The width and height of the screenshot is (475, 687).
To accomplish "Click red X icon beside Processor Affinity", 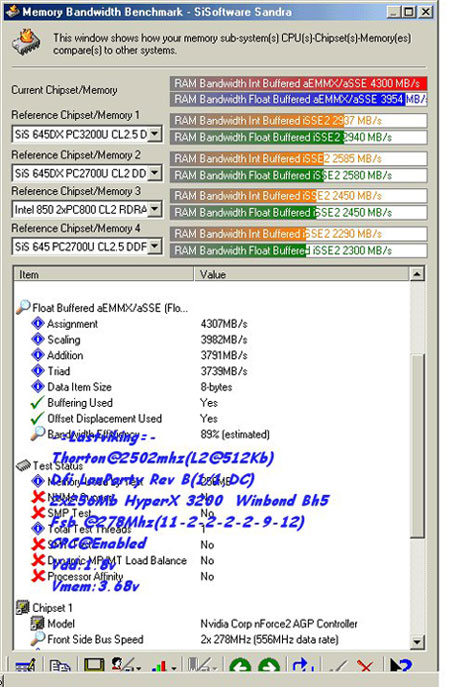I will coord(38,575).
